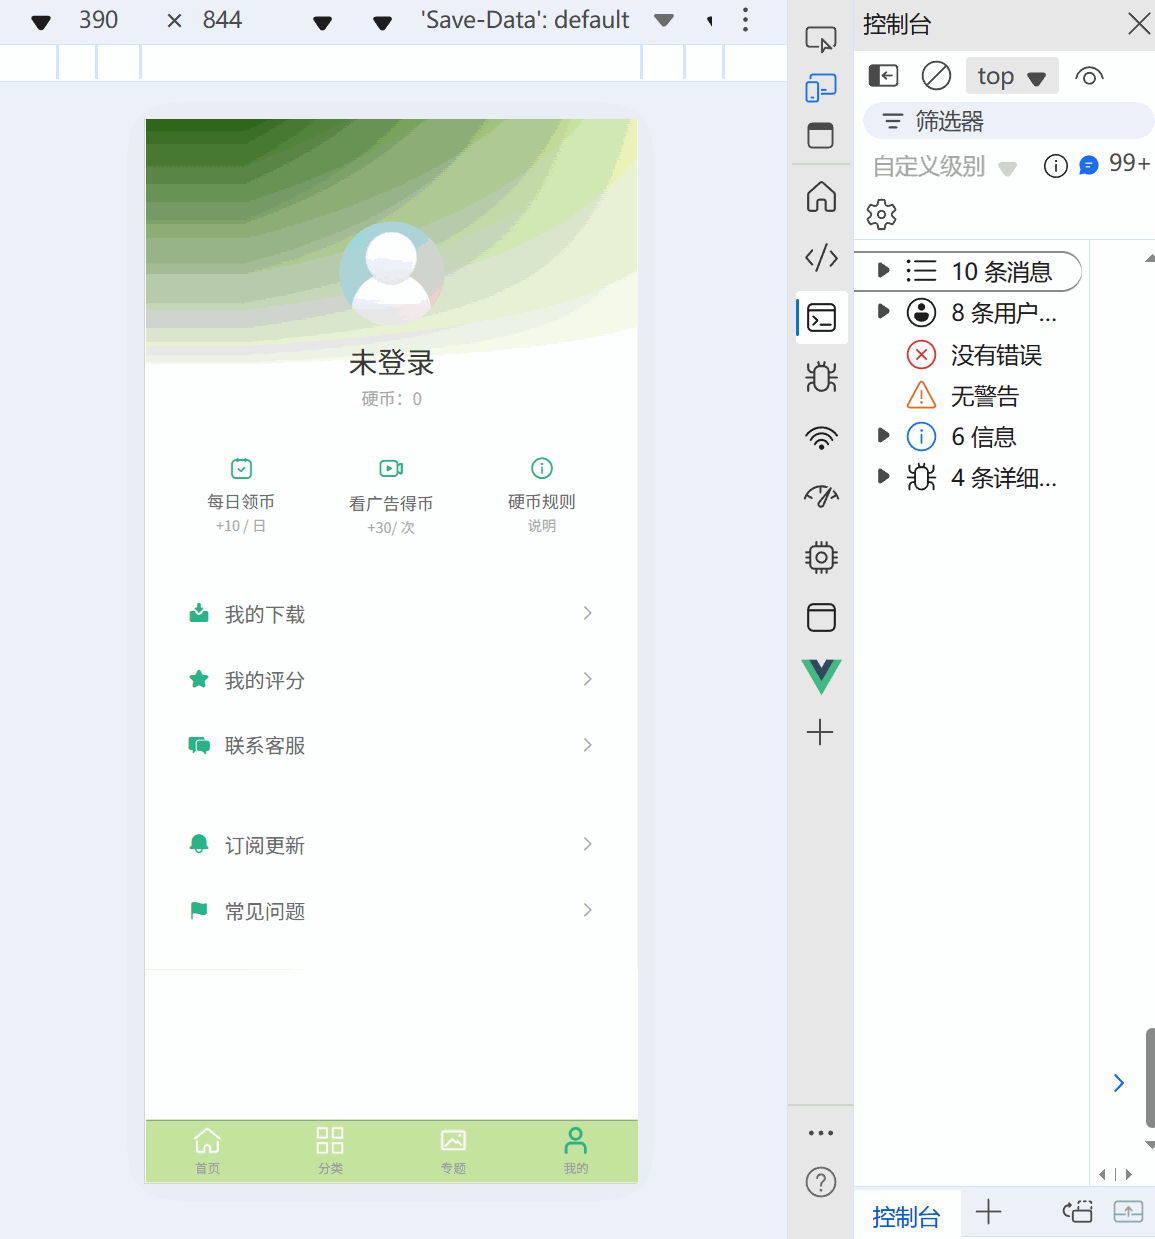The image size is (1155, 1239).
Task: Select the Console panel icon in activity bar
Action: [x=821, y=318]
